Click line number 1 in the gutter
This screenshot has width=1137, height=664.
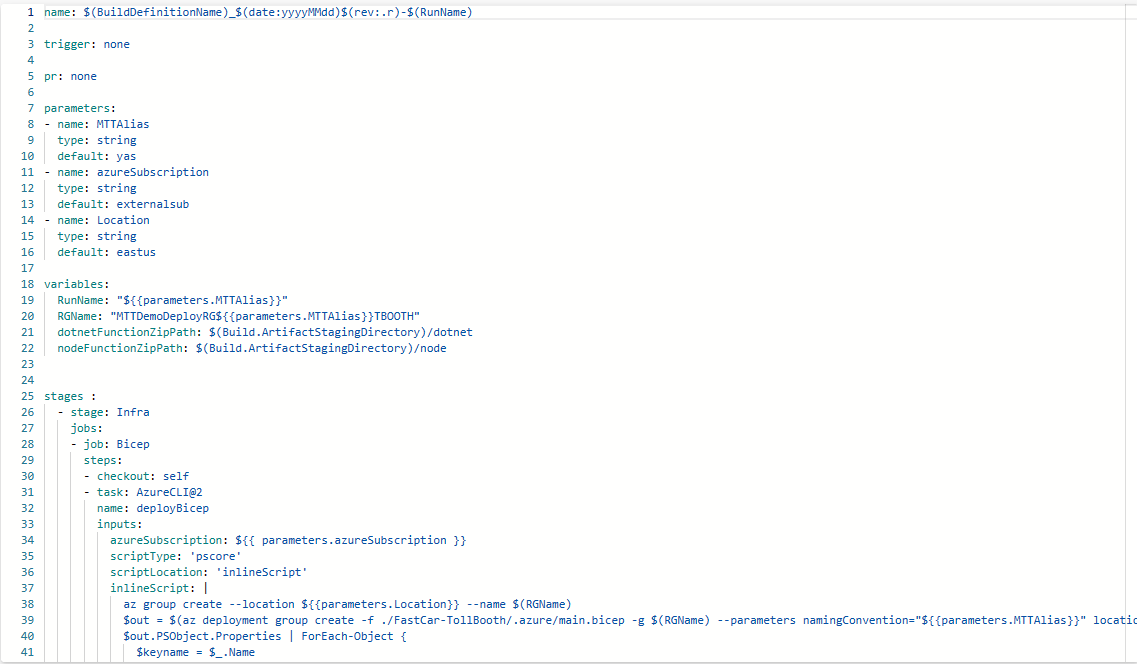click(x=30, y=12)
